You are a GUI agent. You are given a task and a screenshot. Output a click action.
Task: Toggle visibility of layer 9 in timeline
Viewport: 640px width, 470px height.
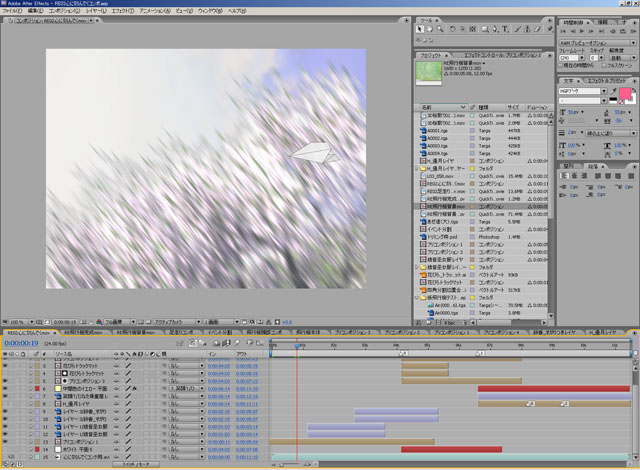click(x=5, y=412)
